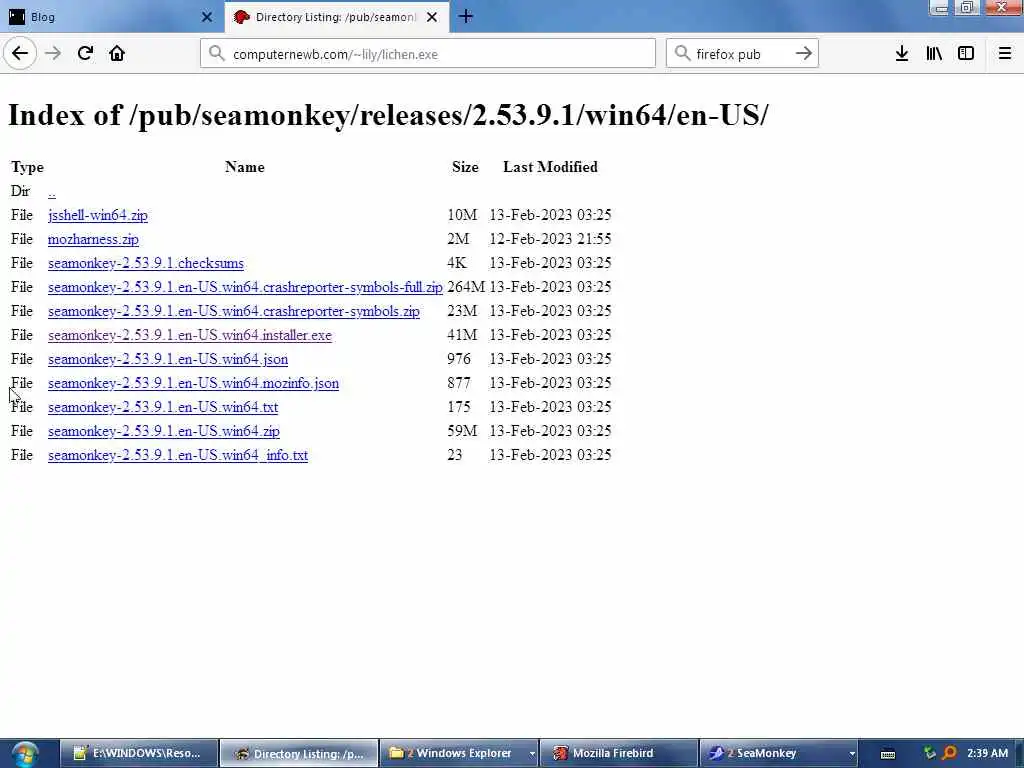Download seamonkey-2.53.9.1.en-US.win64.zip
Viewport: 1024px width, 768px height.
[164, 431]
